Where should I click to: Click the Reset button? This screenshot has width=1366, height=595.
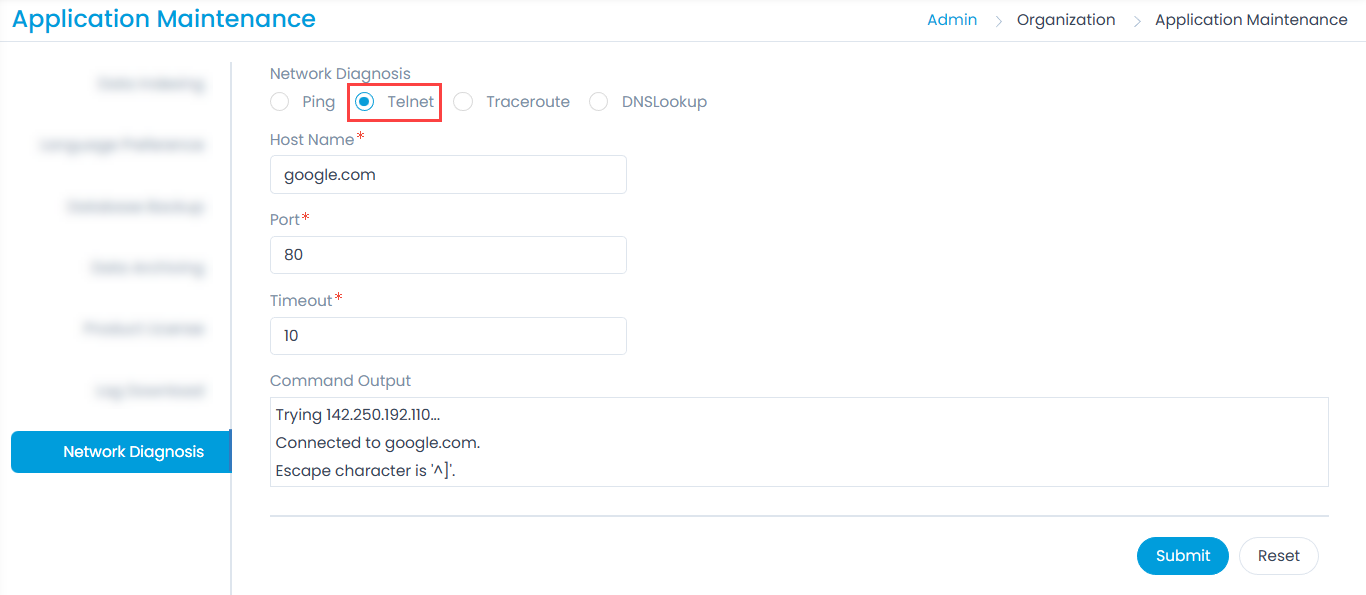(1278, 556)
